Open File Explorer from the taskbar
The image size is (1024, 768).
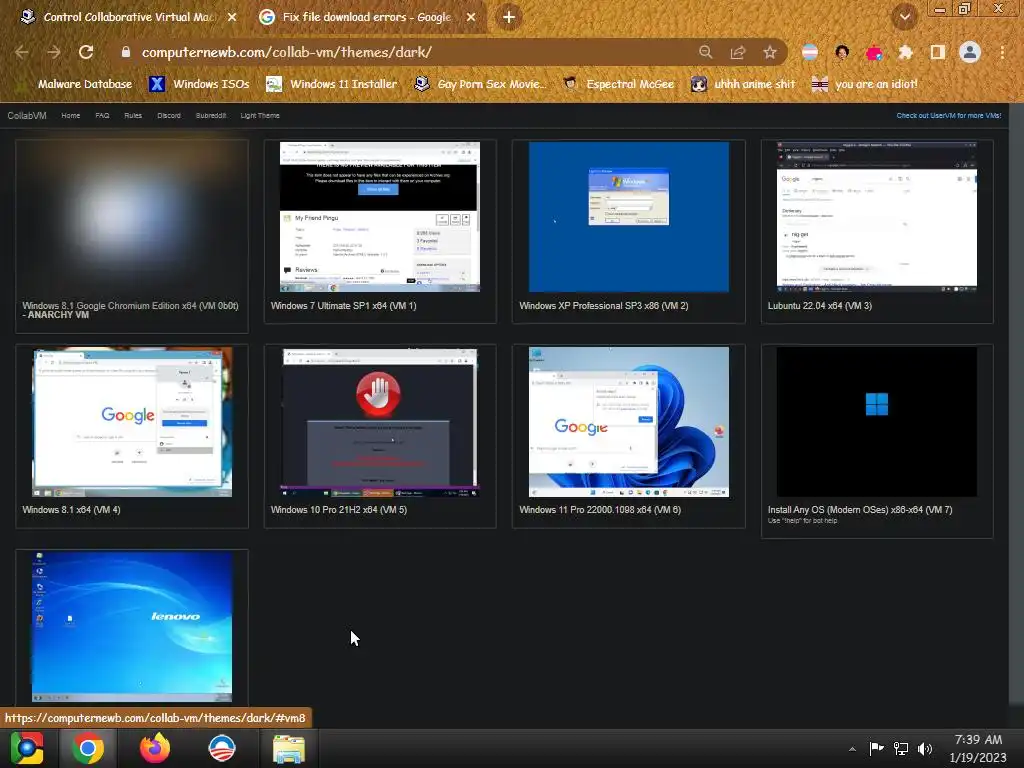click(x=288, y=749)
